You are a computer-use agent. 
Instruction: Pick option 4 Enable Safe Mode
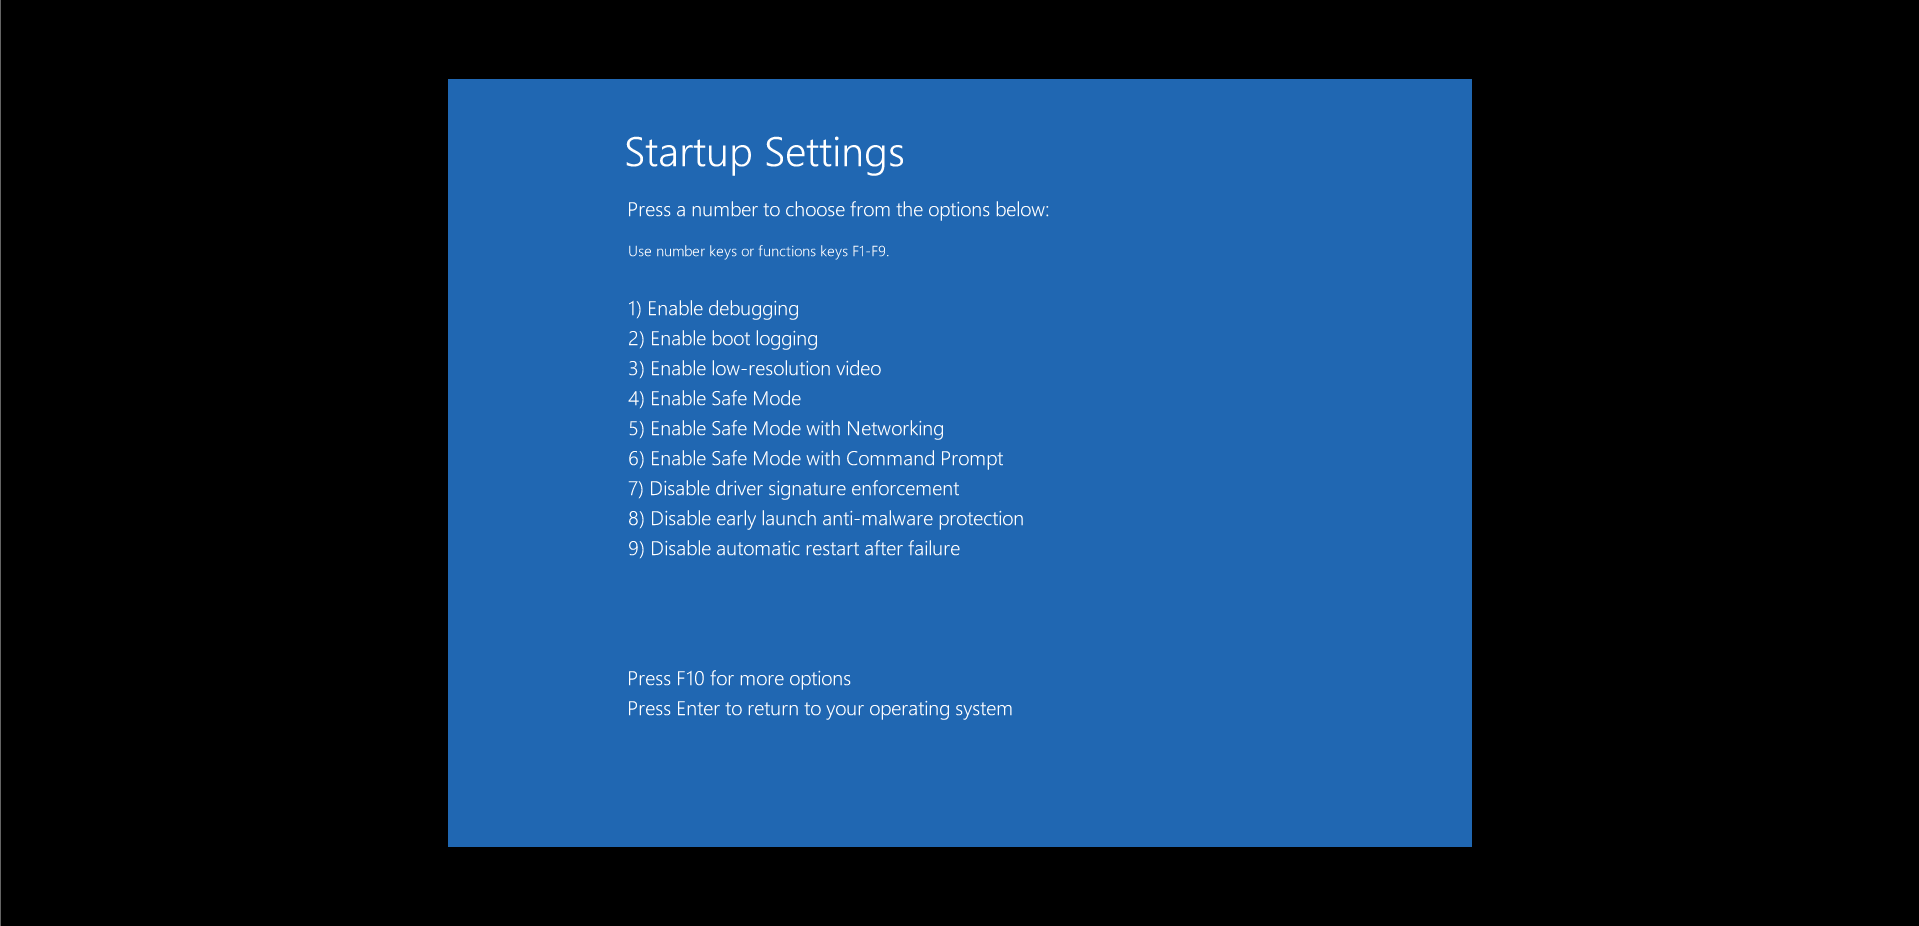715,399
